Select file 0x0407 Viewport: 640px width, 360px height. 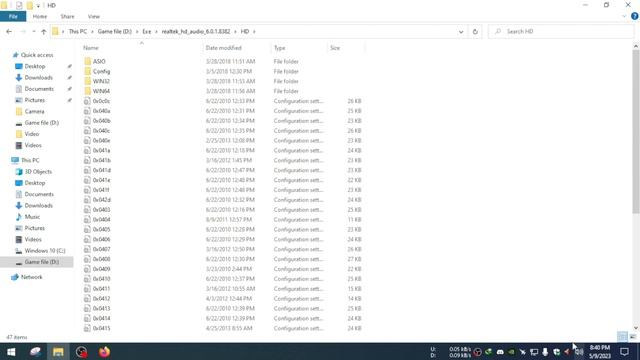tap(101, 249)
